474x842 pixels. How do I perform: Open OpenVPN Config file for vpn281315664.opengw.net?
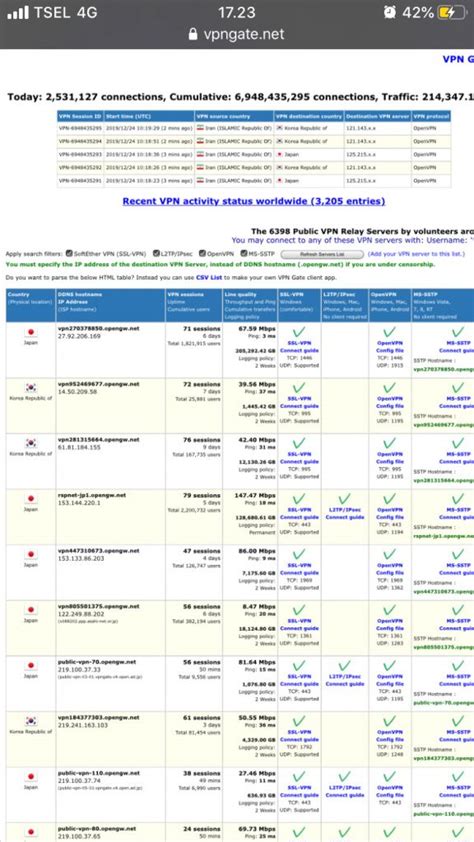coord(390,458)
